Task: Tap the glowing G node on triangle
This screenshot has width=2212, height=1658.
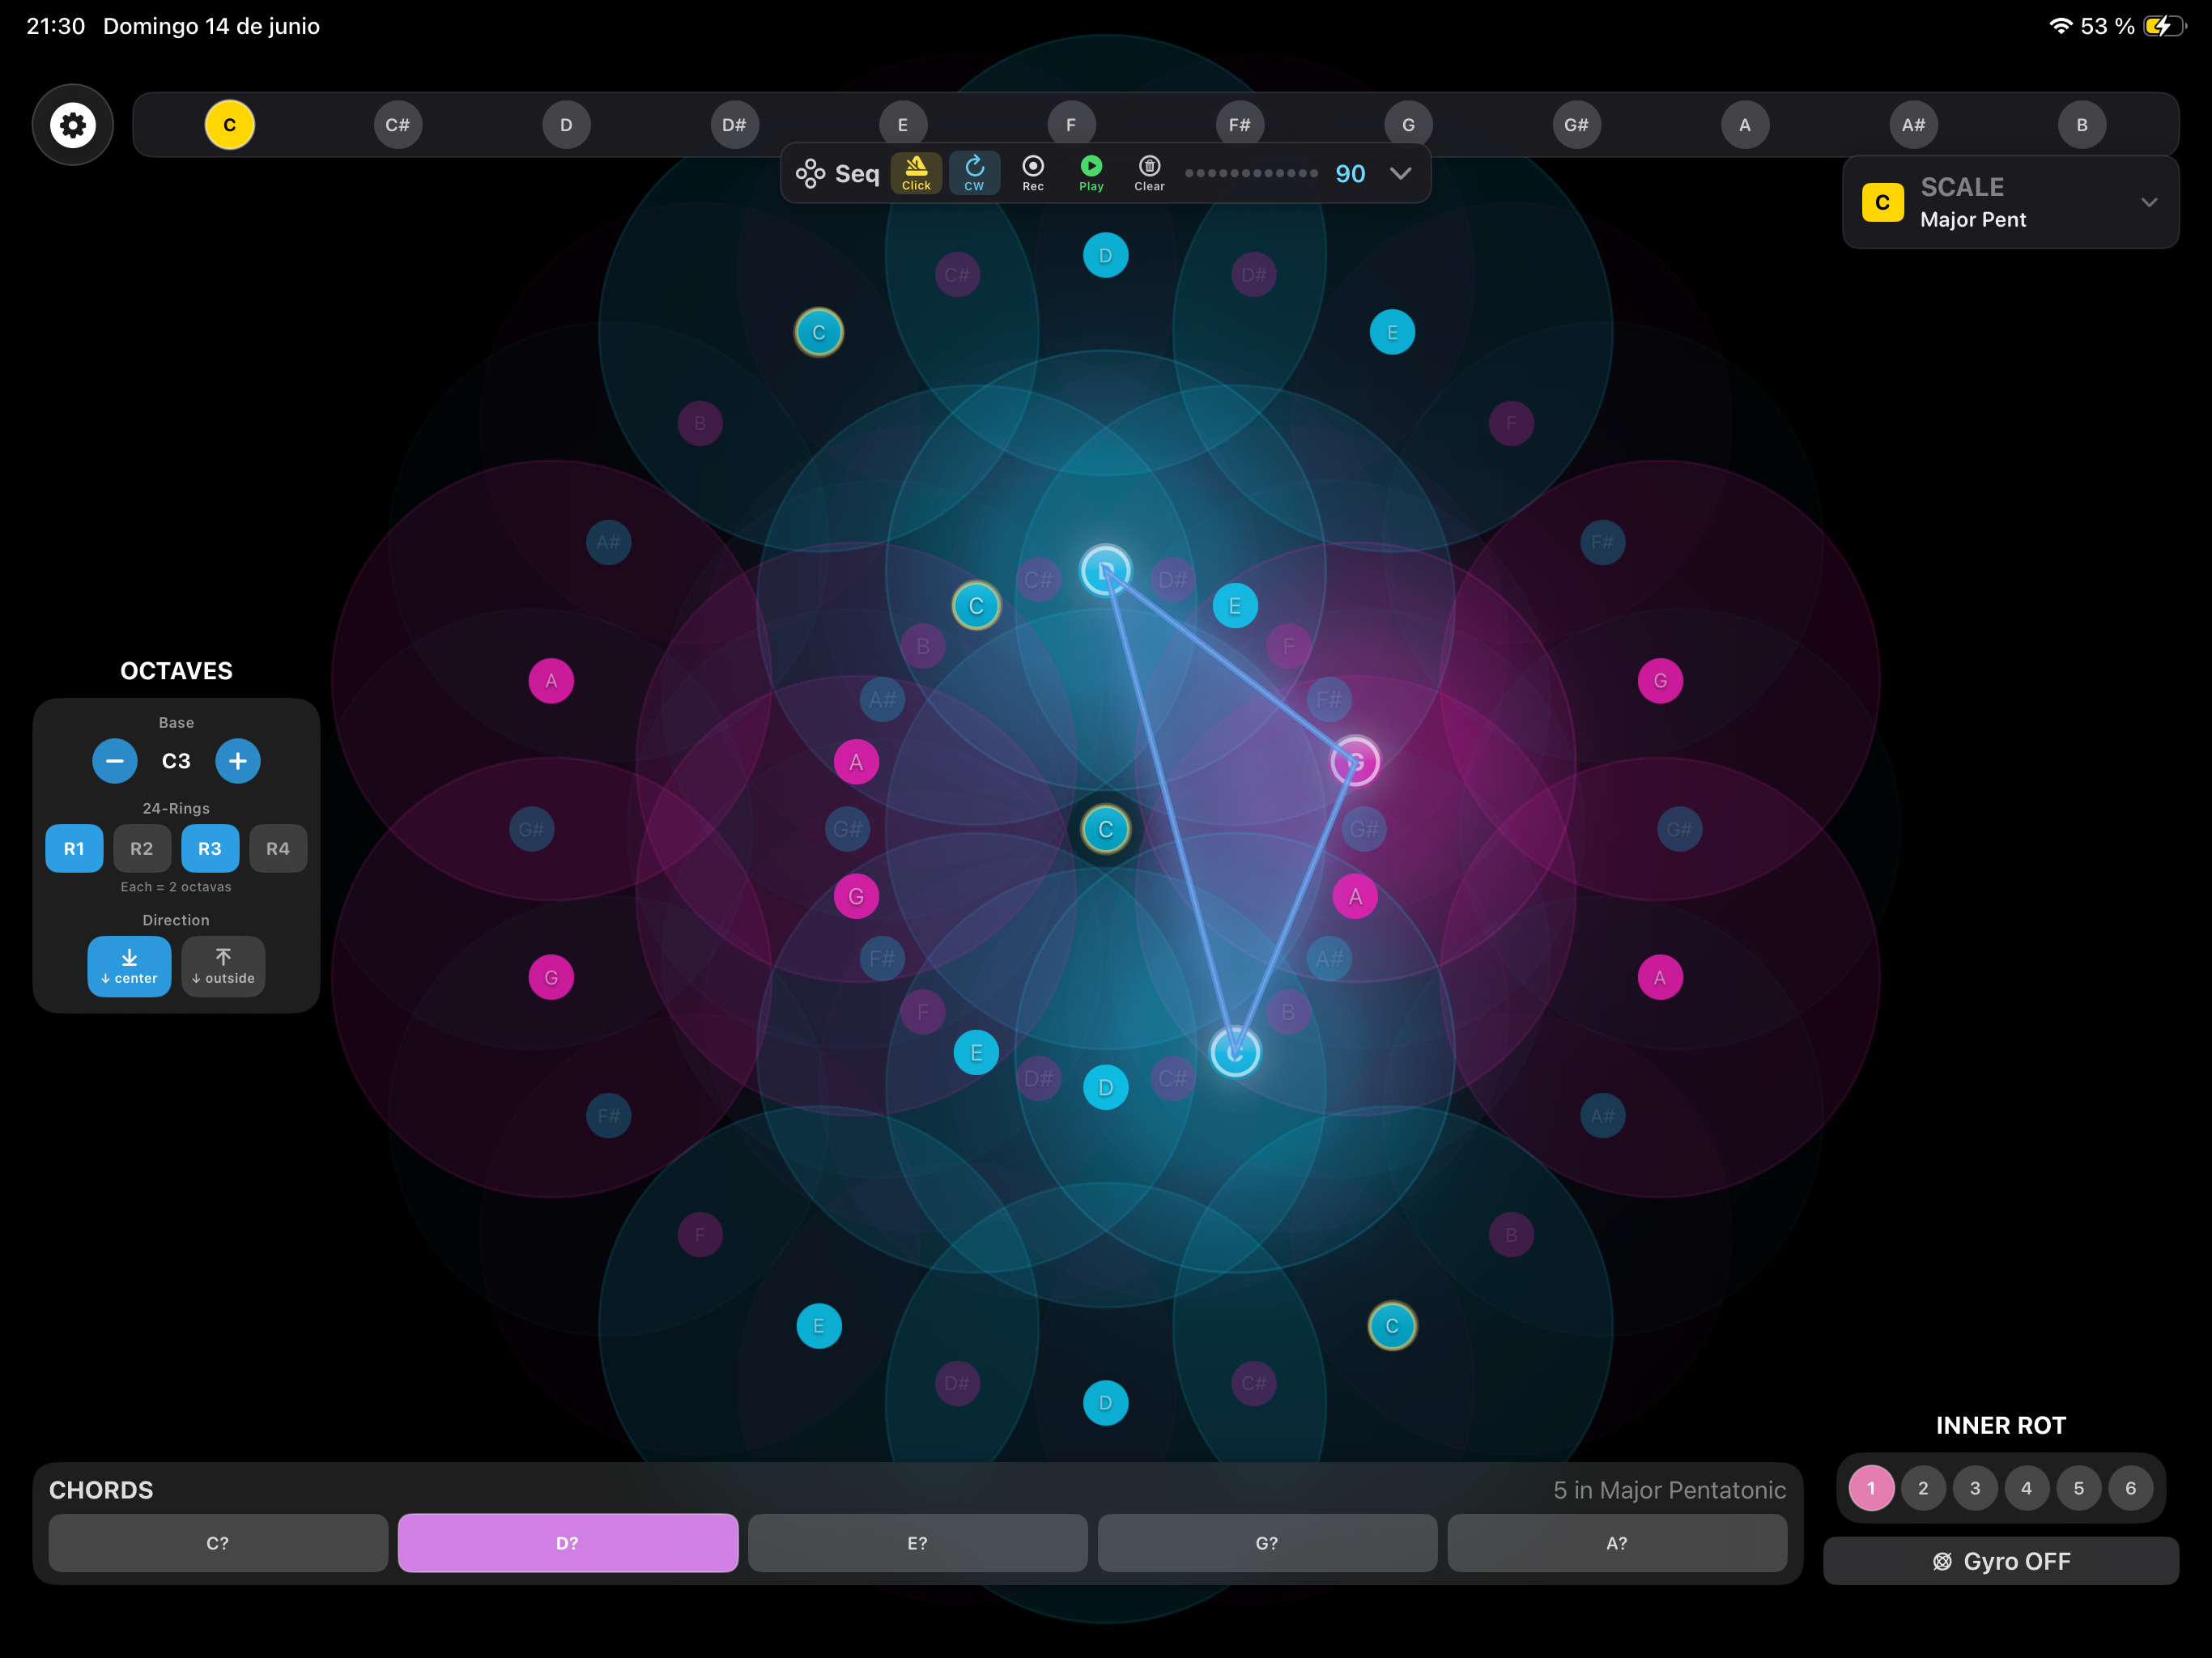Action: pos(1355,762)
